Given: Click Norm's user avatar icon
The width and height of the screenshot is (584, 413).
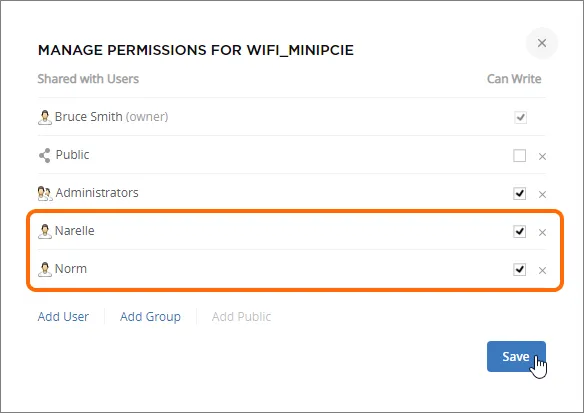Looking at the screenshot, I should pyautogui.click(x=45, y=269).
